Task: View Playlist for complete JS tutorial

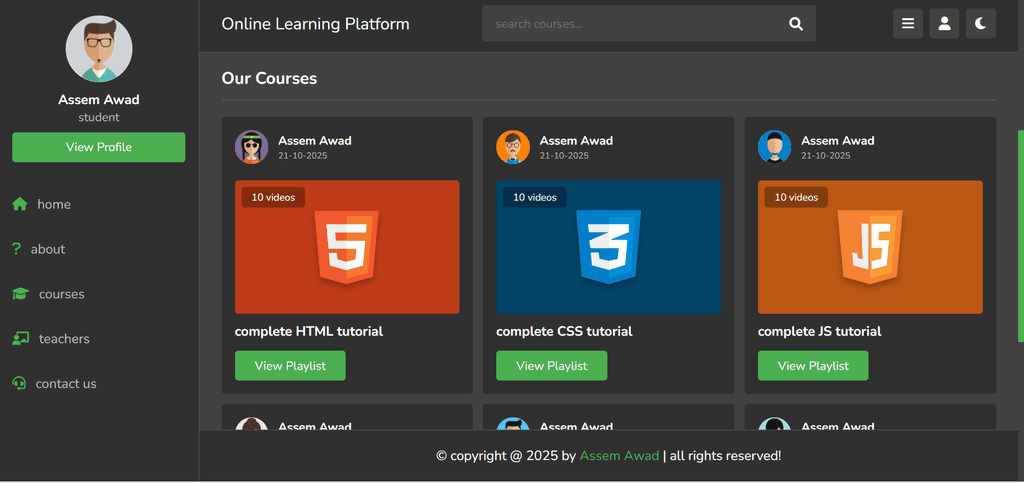Action: 813,366
